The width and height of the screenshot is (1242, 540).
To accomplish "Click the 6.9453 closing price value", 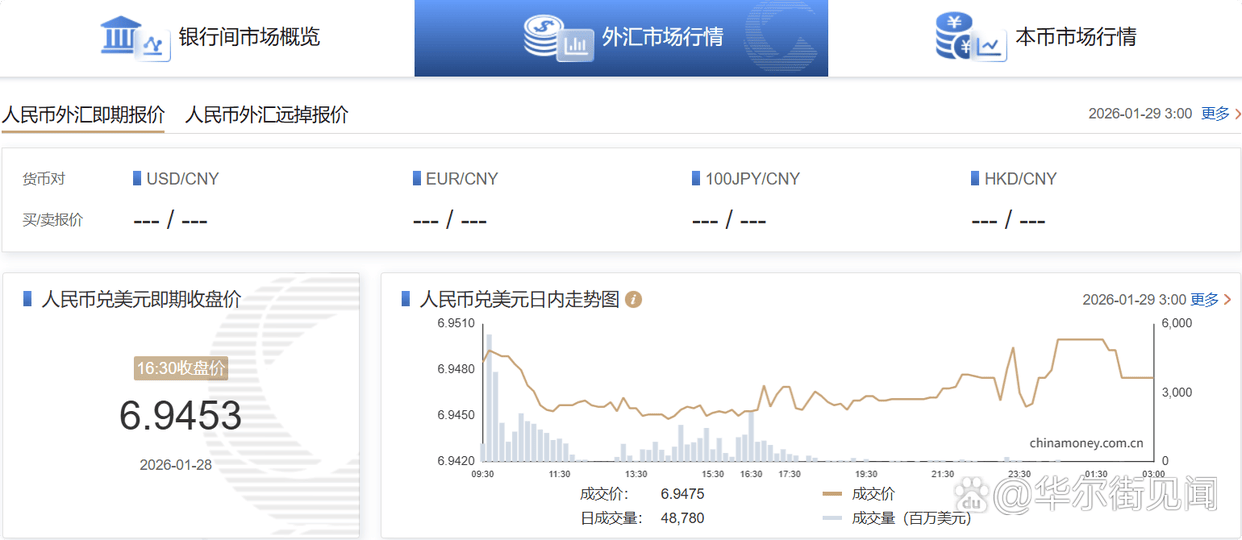I will coord(181,416).
